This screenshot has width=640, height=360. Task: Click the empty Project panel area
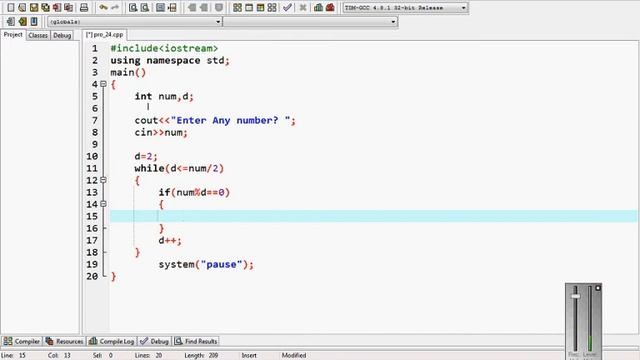[40, 187]
